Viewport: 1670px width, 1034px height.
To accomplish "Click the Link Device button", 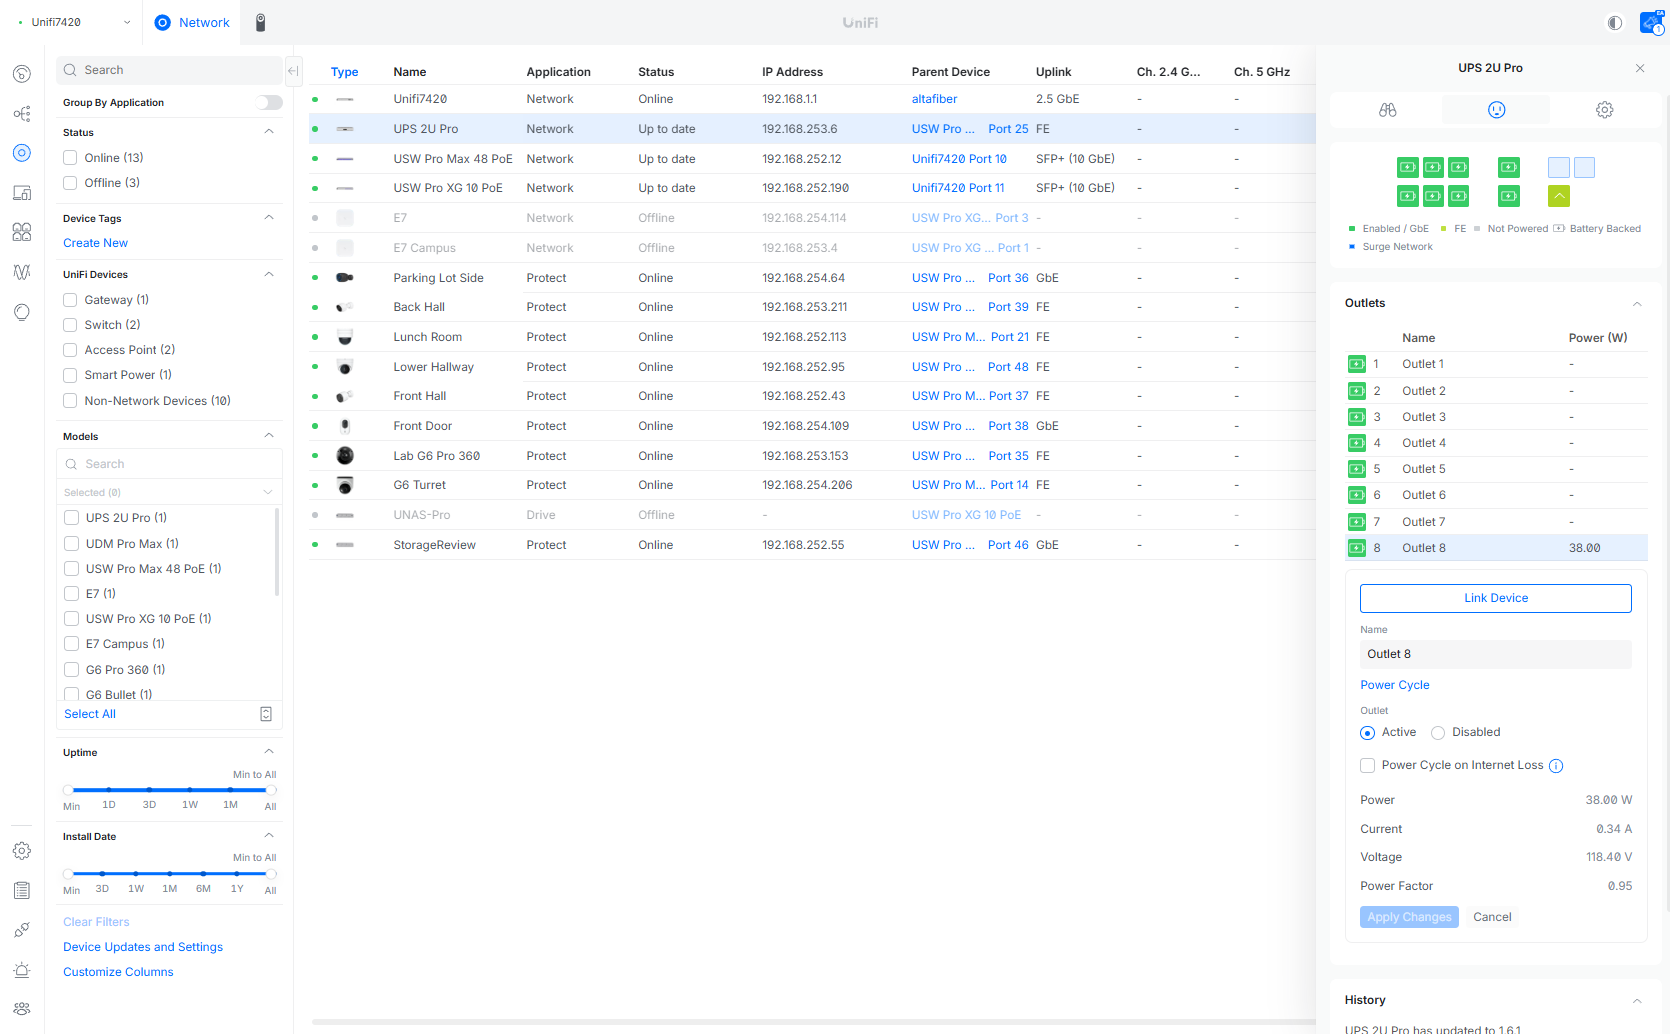I will (1496, 598).
